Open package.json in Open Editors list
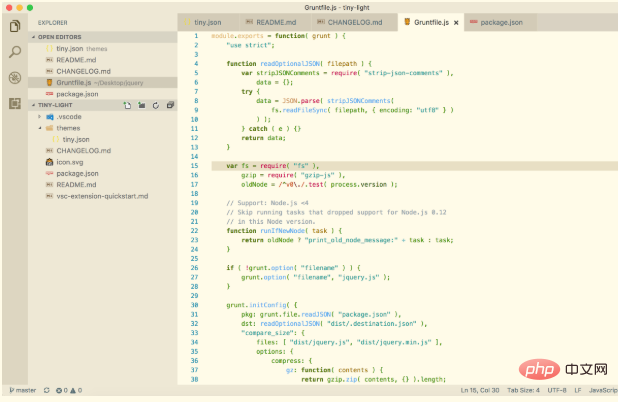The width and height of the screenshot is (618, 402). coord(102,94)
